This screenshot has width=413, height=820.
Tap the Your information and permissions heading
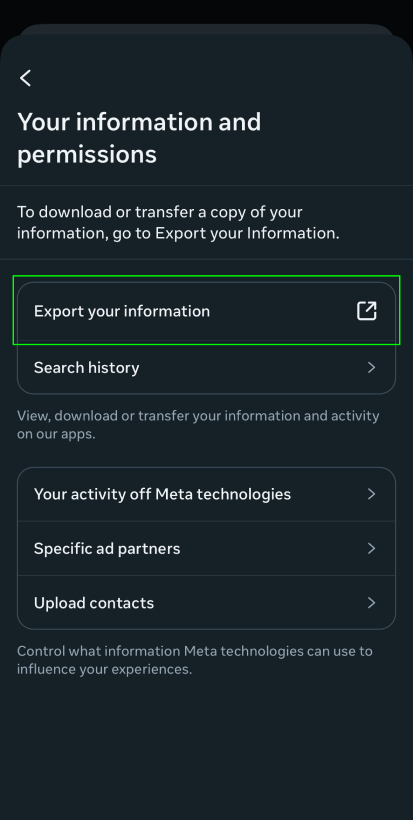[x=139, y=138]
